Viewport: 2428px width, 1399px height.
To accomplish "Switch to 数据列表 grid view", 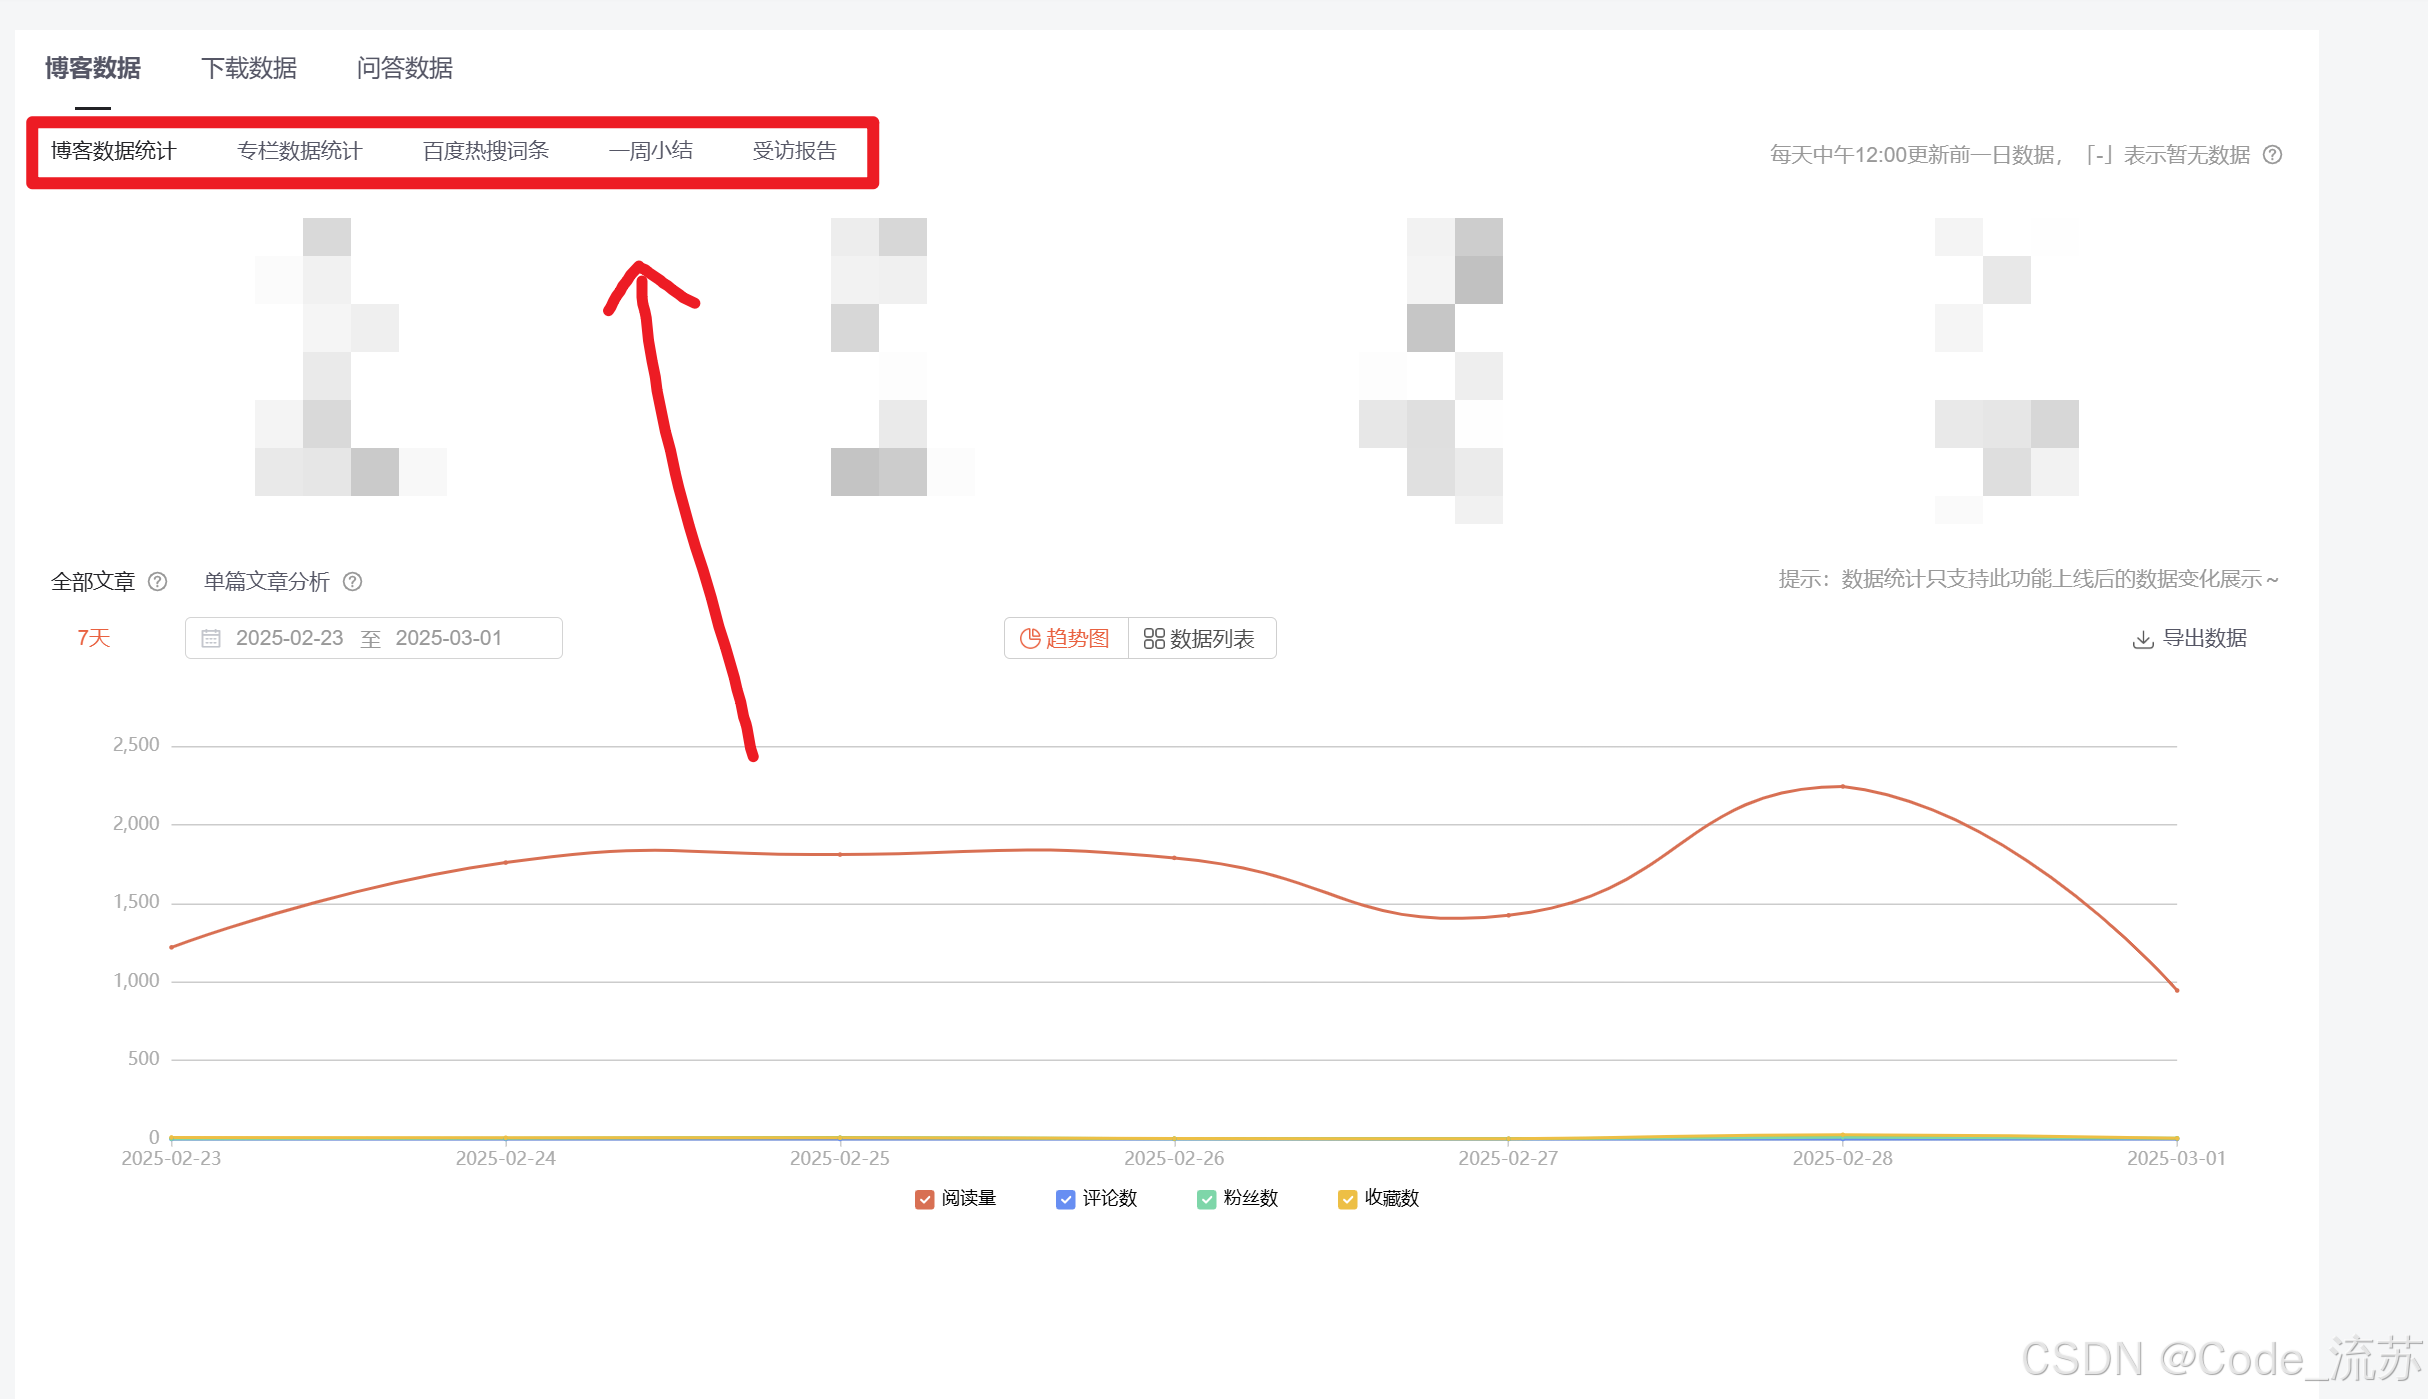I will 1200,638.
